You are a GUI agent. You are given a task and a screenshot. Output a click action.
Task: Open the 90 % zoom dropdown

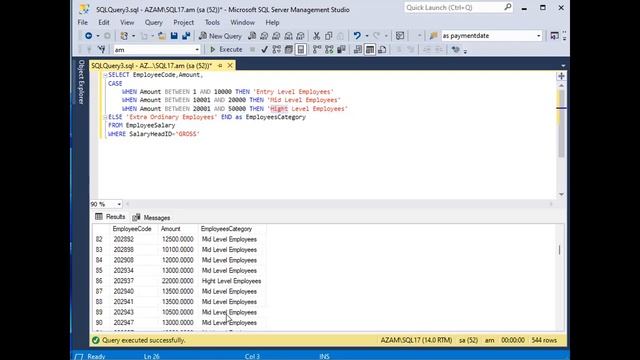119,204
